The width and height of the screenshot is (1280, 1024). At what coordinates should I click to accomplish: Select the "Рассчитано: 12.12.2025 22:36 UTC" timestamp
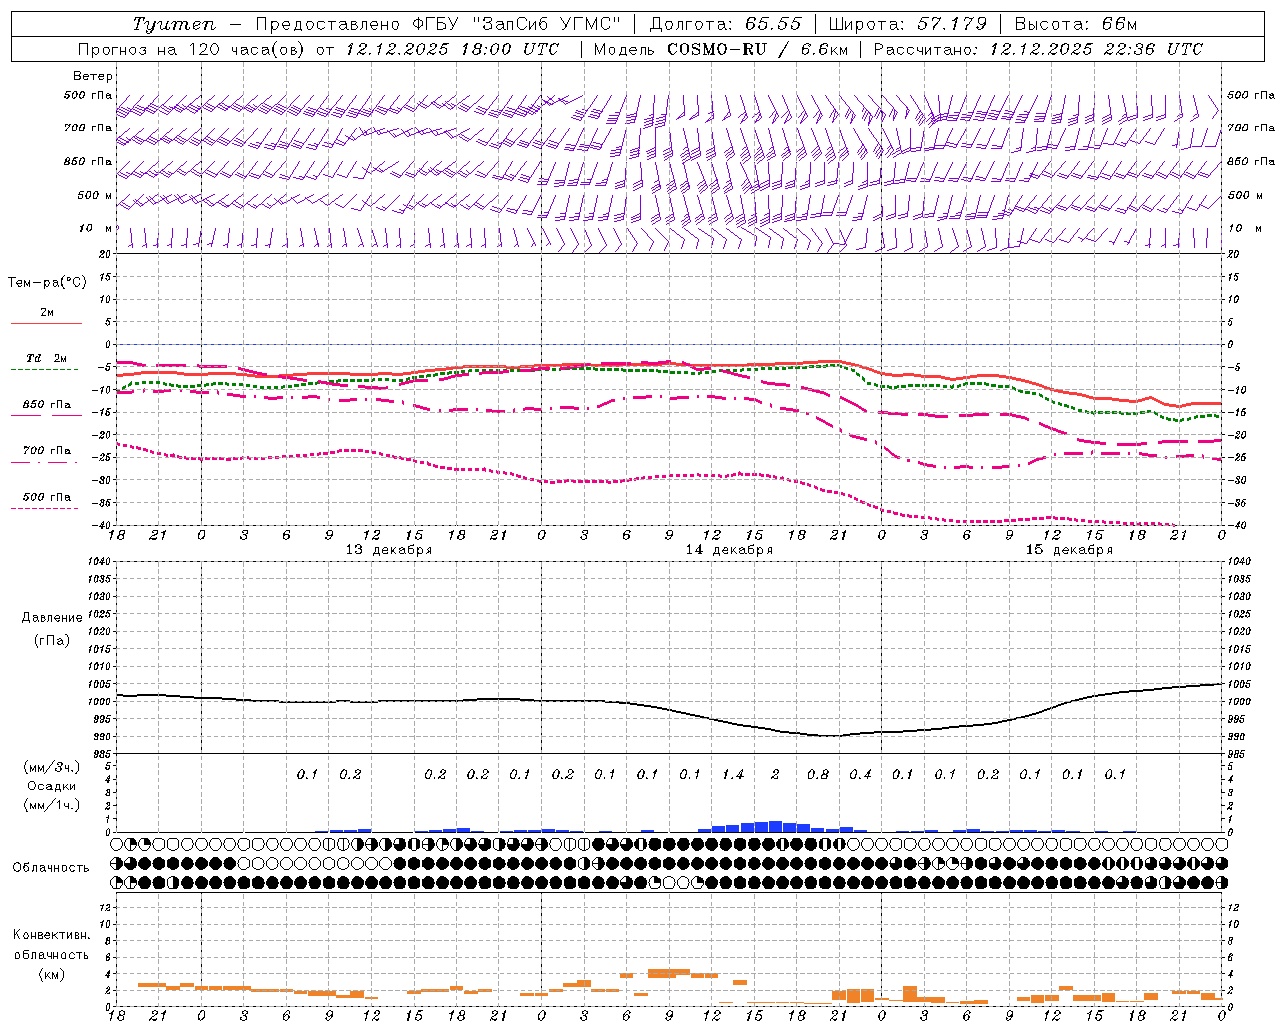point(1038,49)
